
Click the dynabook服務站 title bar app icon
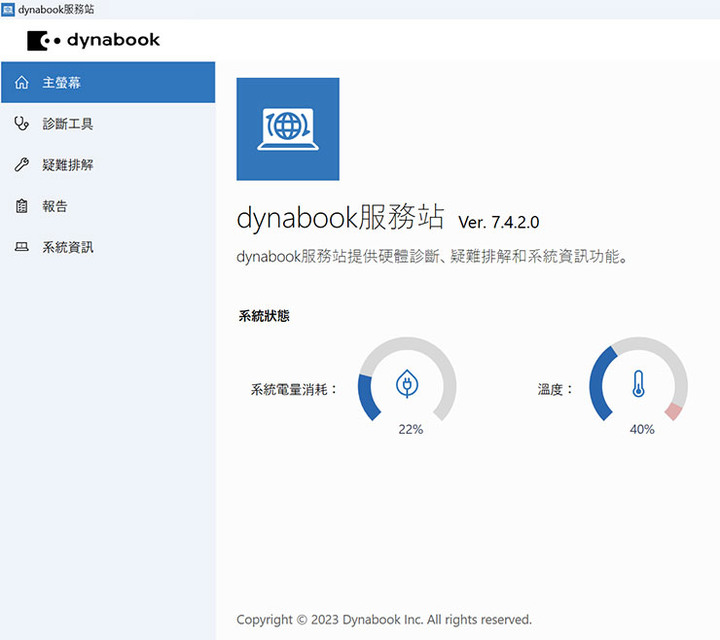coord(8,9)
